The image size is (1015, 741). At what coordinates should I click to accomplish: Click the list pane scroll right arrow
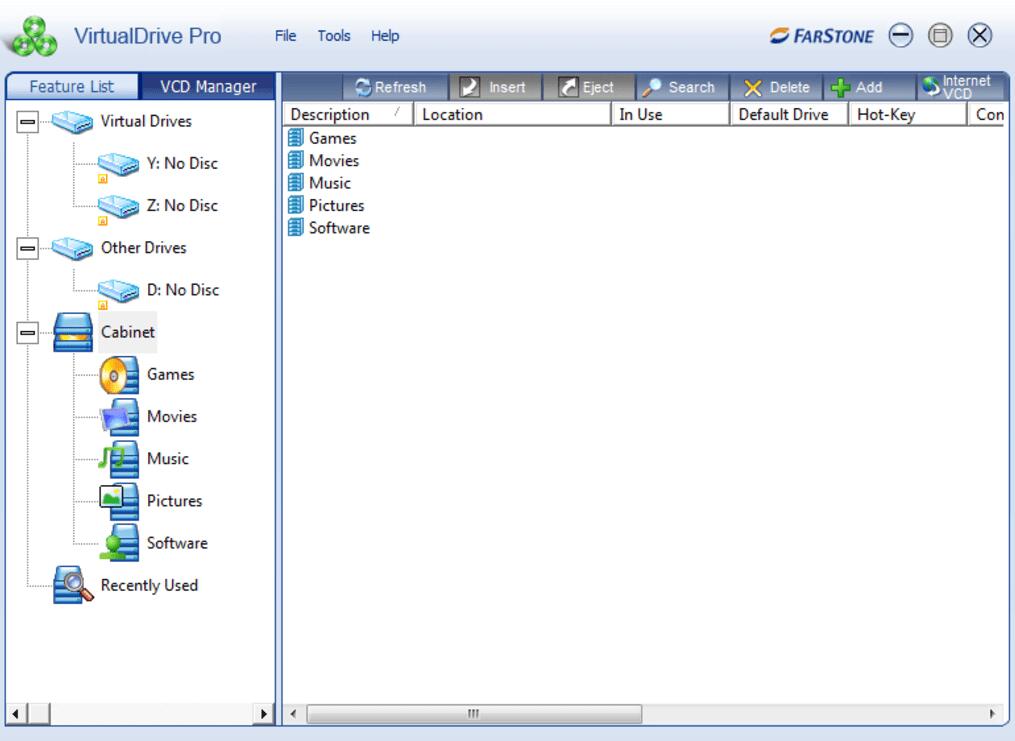coord(992,714)
